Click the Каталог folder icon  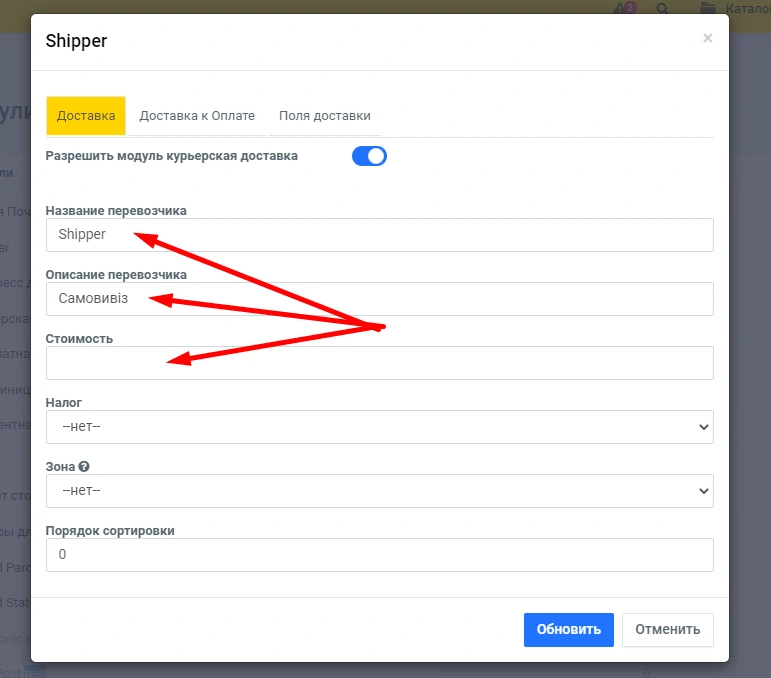[708, 8]
